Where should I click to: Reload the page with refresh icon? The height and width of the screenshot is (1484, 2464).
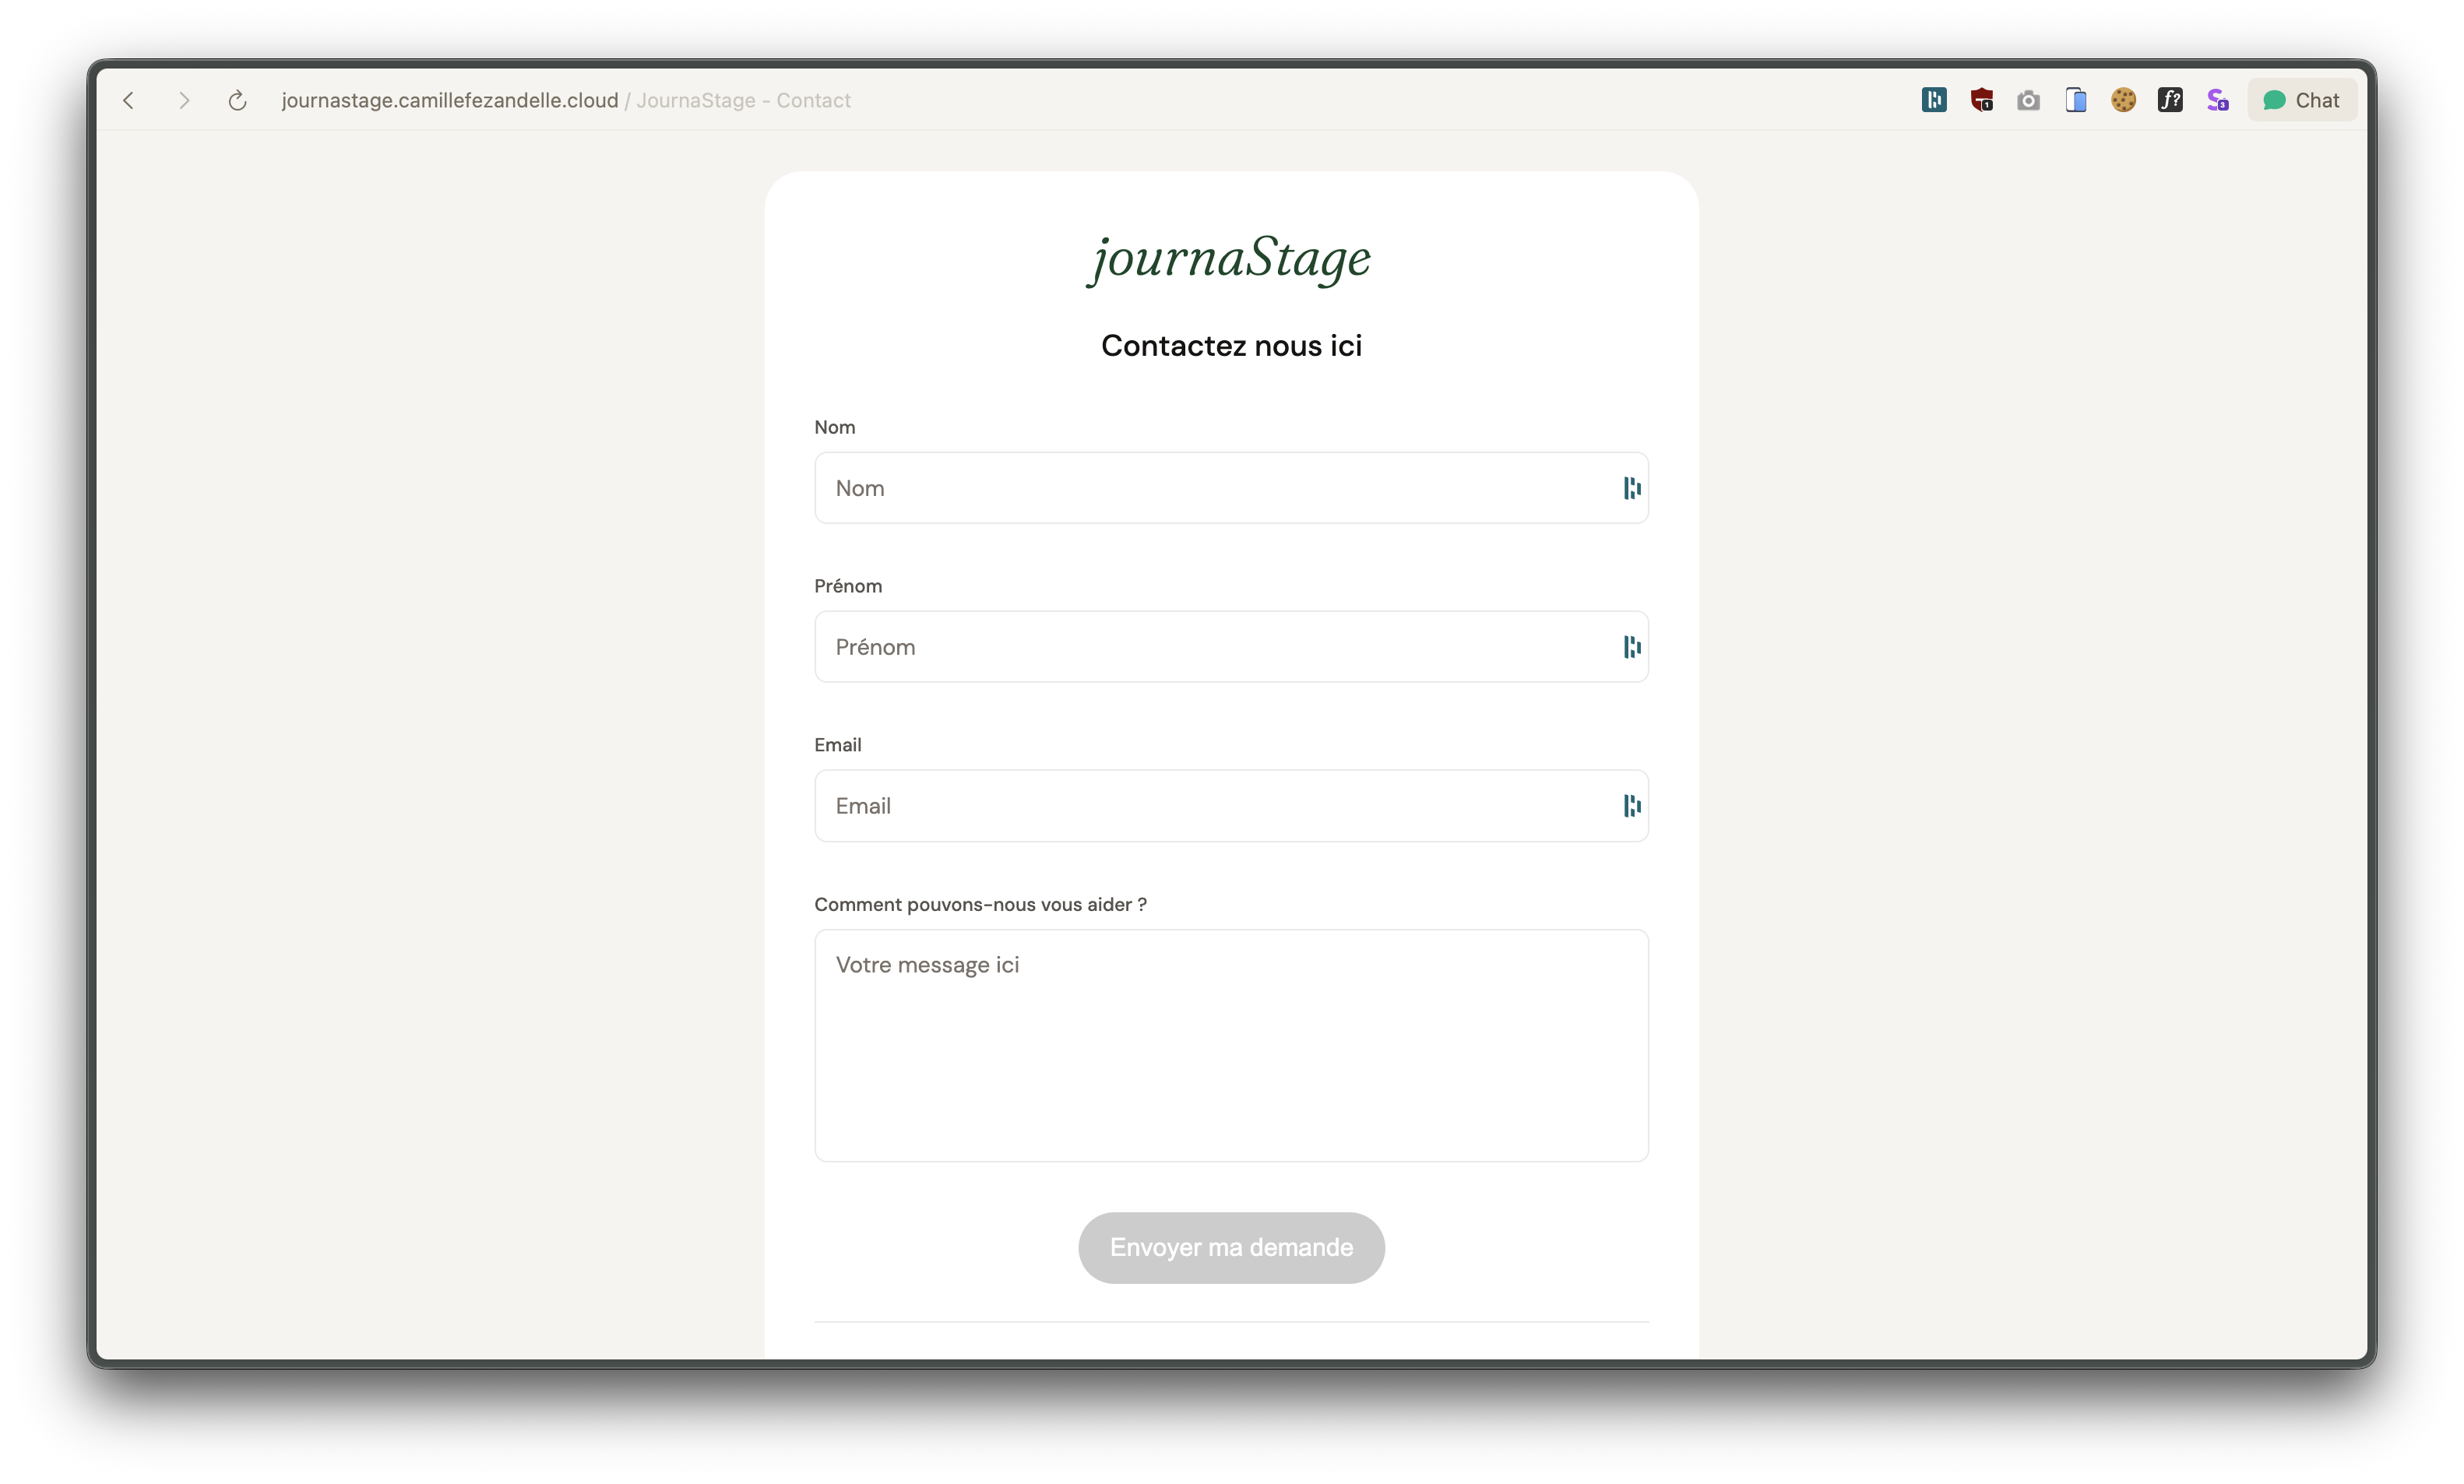click(237, 100)
